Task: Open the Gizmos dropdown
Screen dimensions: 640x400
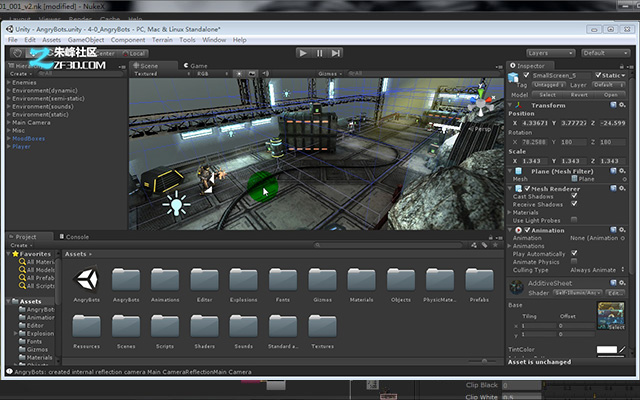Action: (330, 74)
